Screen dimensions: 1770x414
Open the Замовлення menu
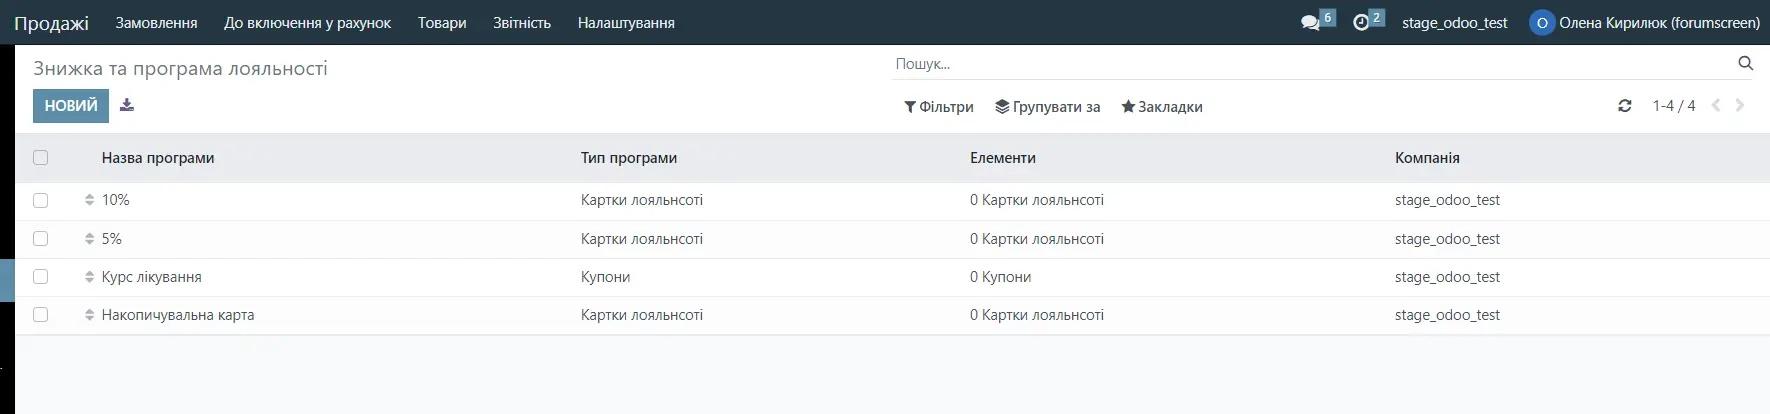(156, 23)
